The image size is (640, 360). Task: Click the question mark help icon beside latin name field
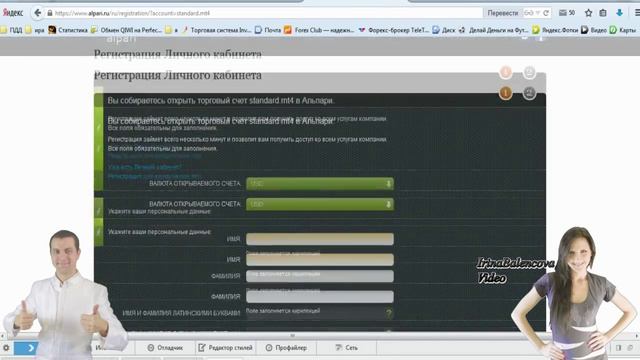click(x=389, y=313)
